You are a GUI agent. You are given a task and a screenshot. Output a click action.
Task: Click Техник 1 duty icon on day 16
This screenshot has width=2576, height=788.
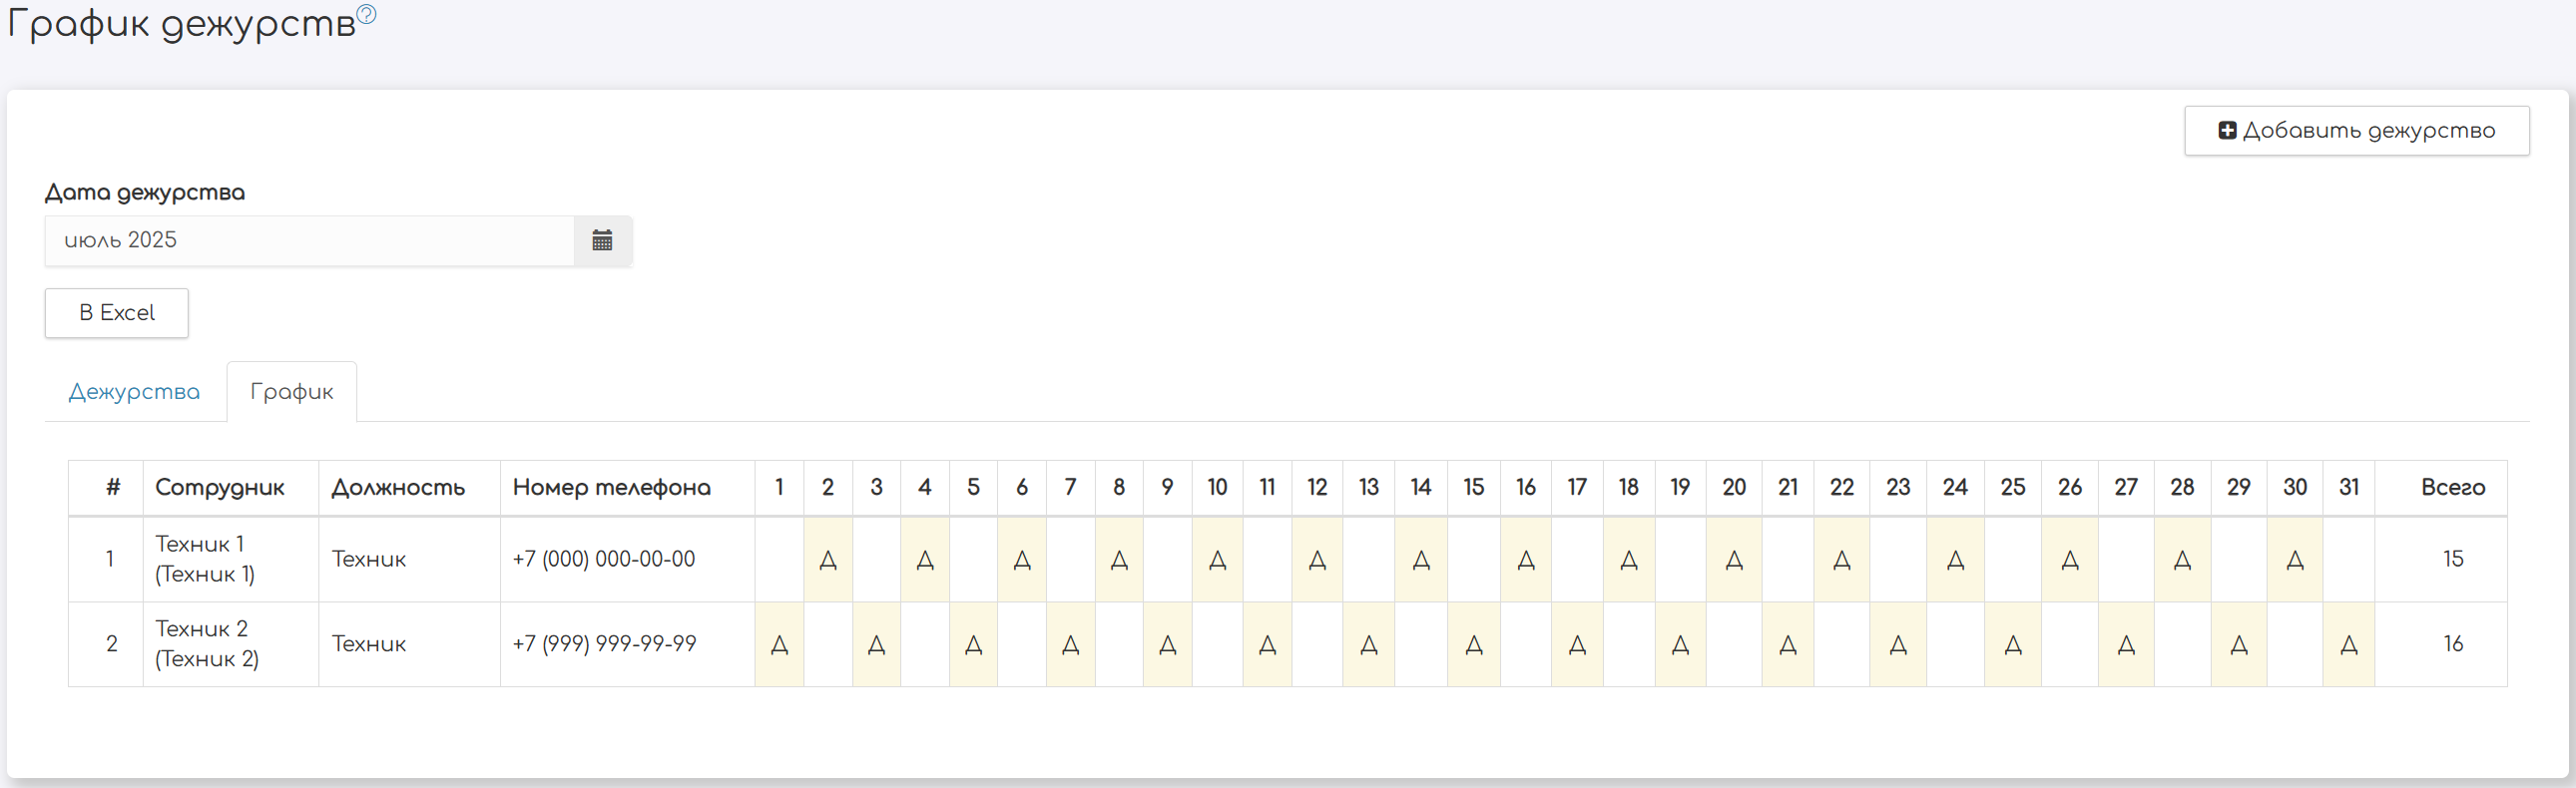coord(1526,560)
